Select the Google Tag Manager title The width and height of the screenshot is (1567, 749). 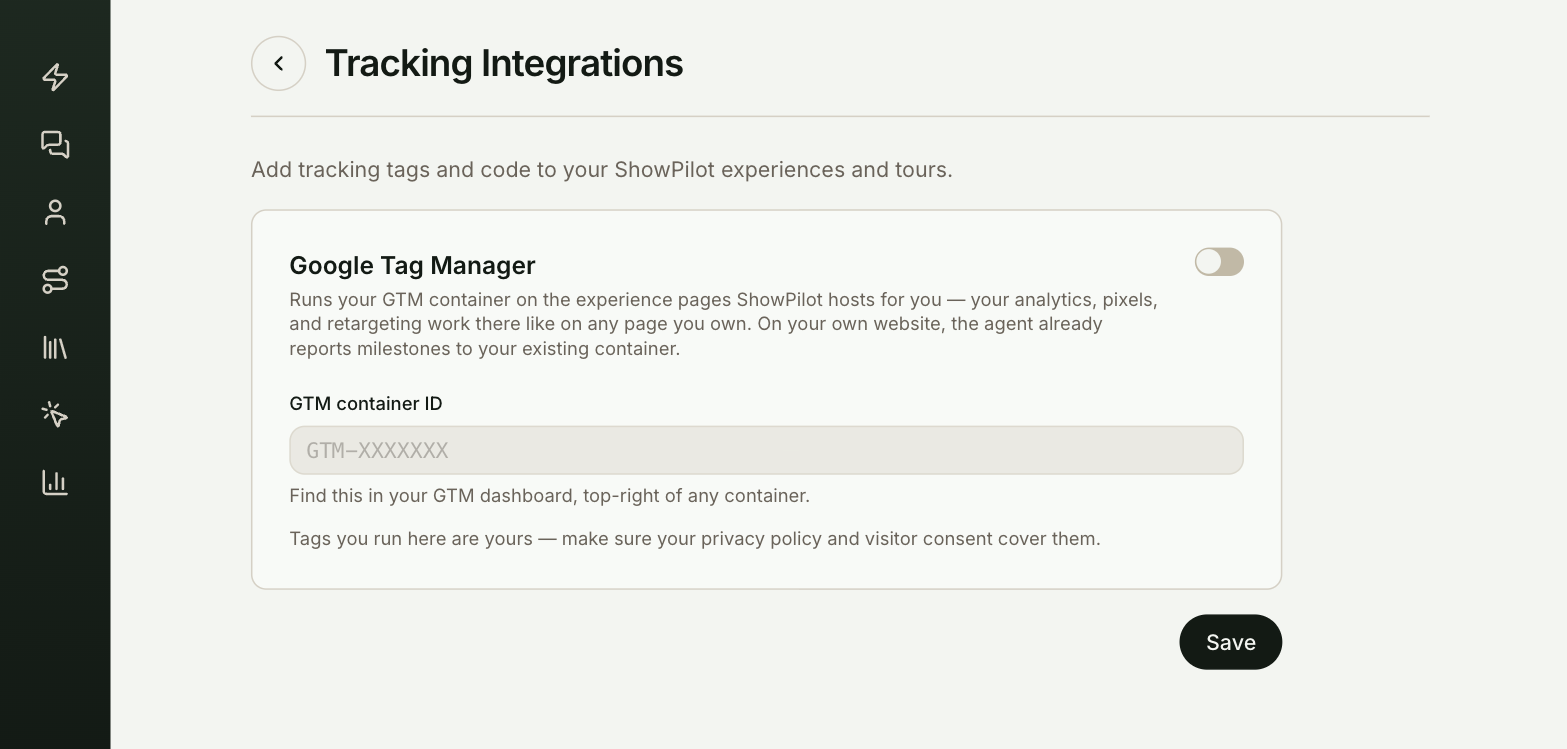pos(412,265)
